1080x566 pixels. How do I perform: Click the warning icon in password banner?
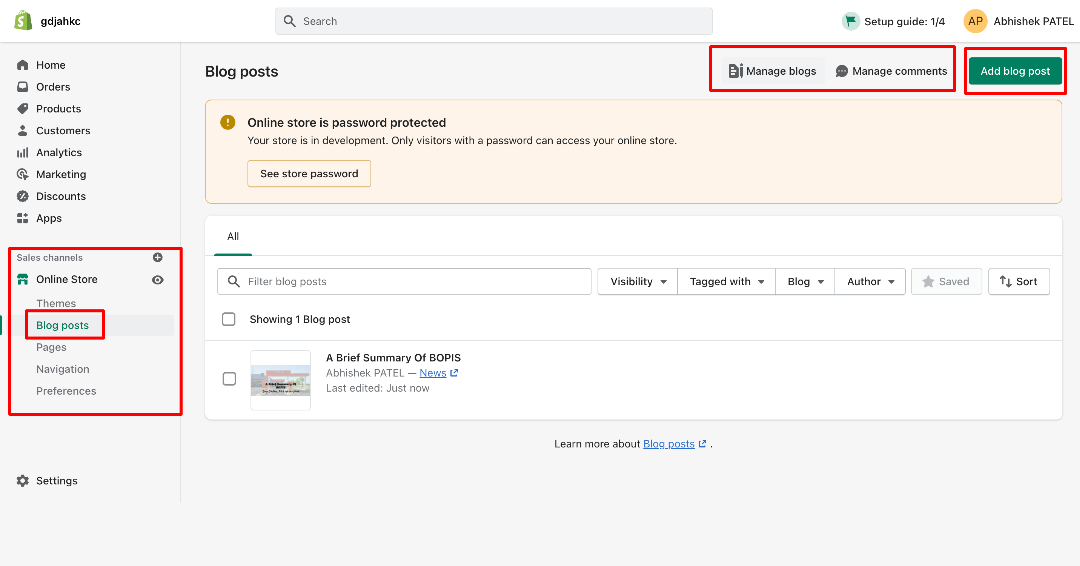227,123
